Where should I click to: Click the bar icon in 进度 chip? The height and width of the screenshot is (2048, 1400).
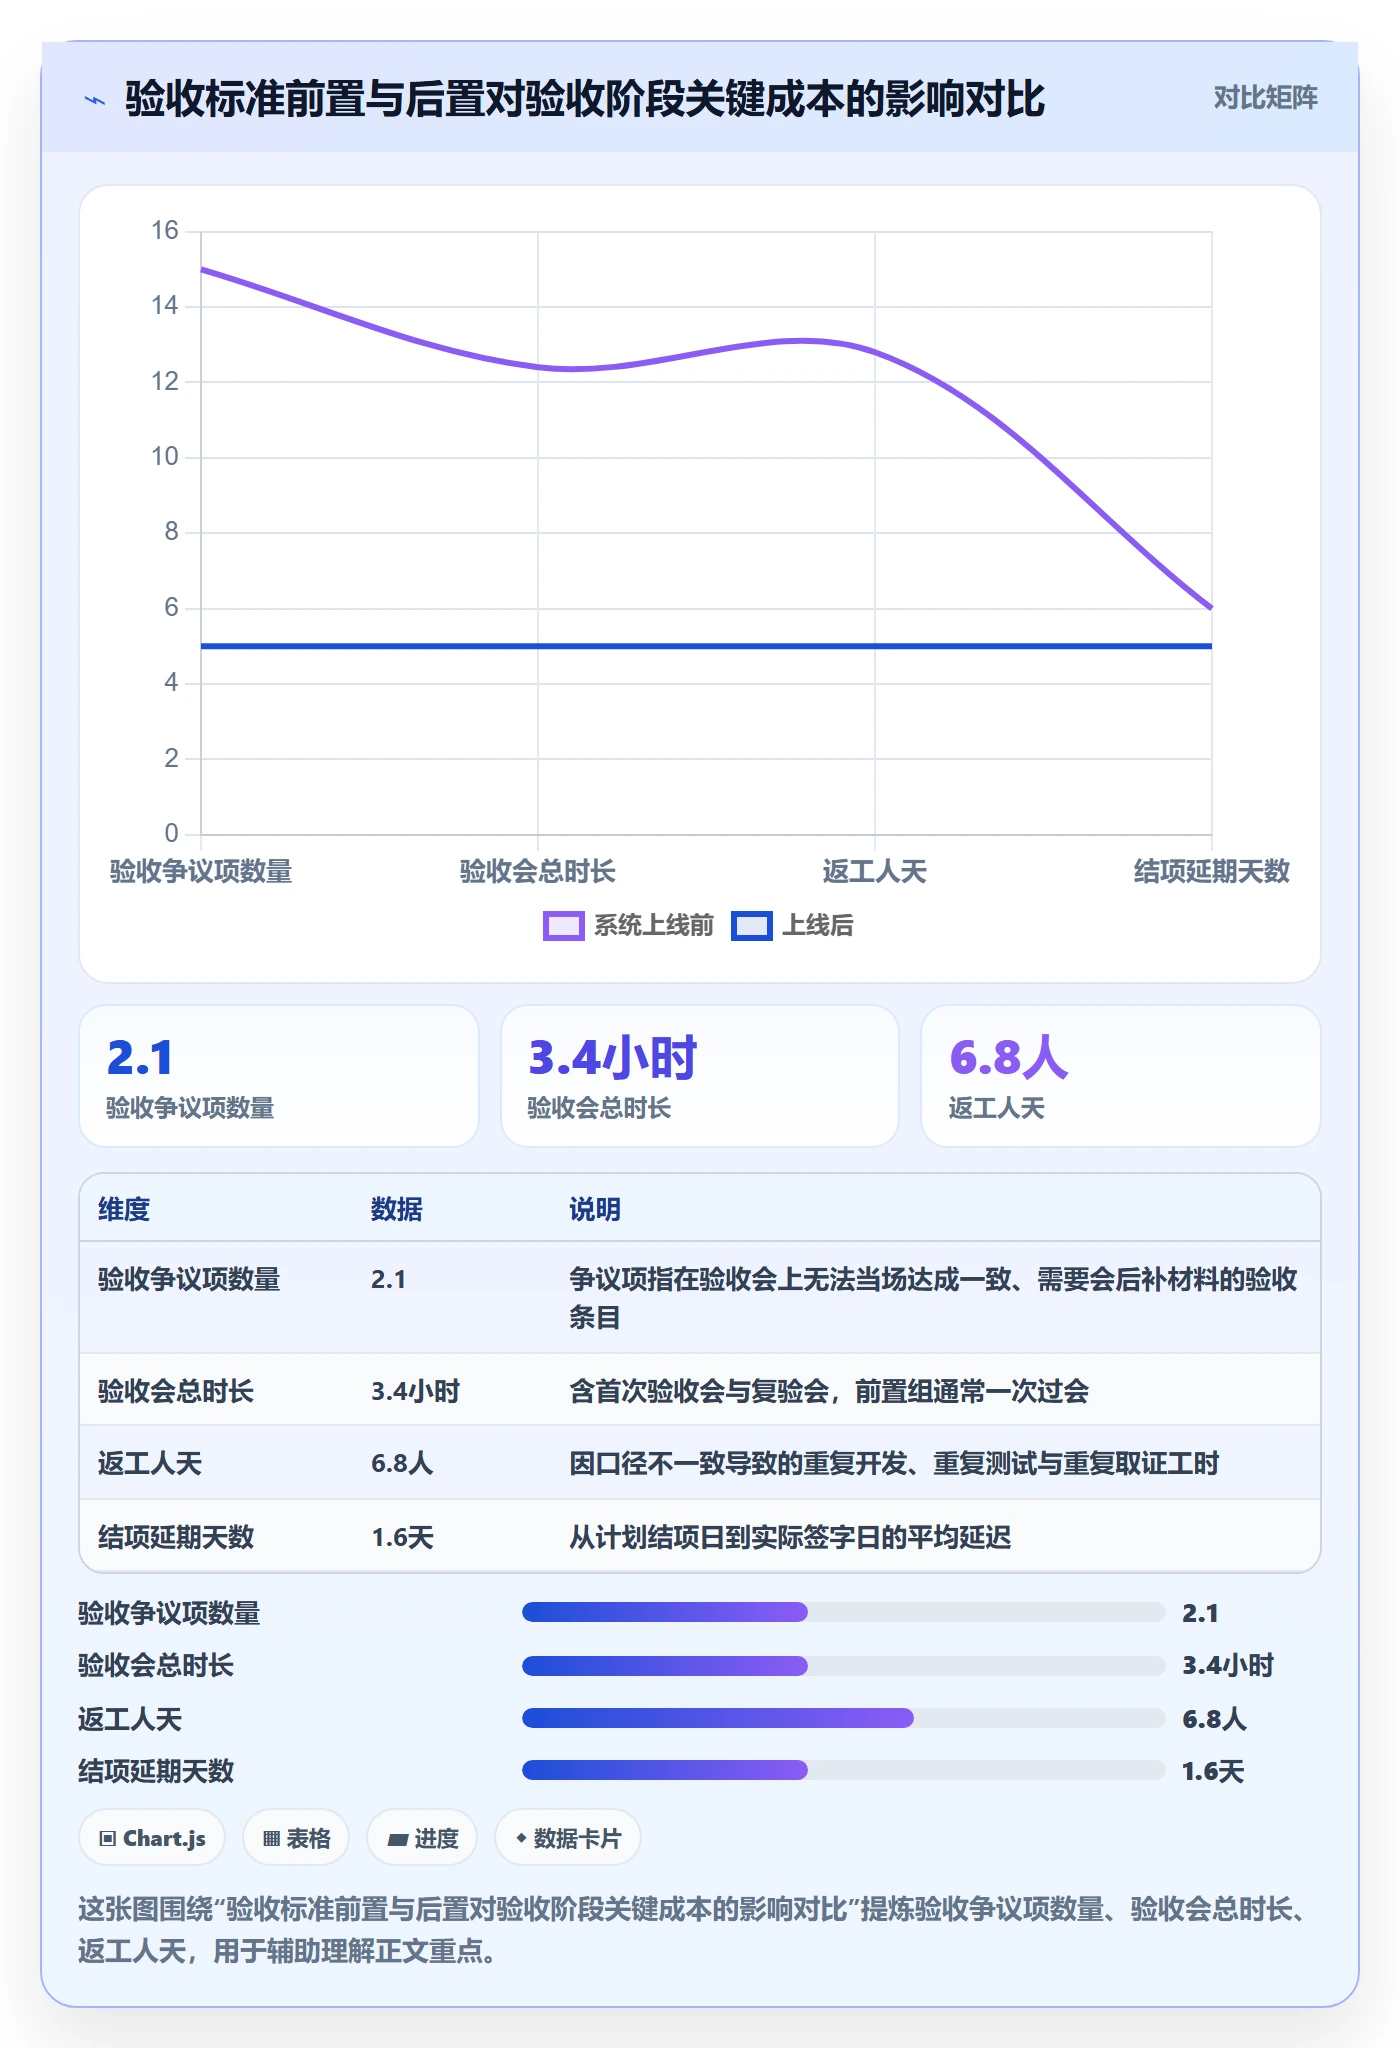[397, 1839]
